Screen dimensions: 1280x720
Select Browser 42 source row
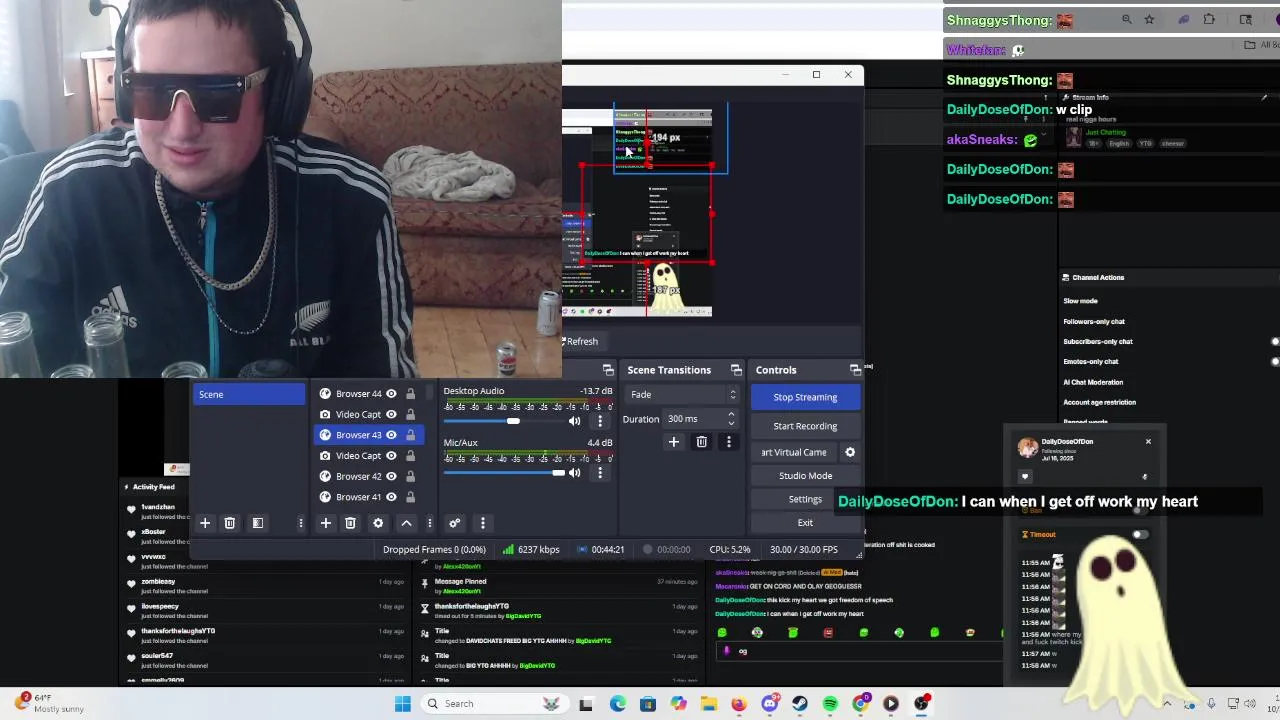[369, 476]
